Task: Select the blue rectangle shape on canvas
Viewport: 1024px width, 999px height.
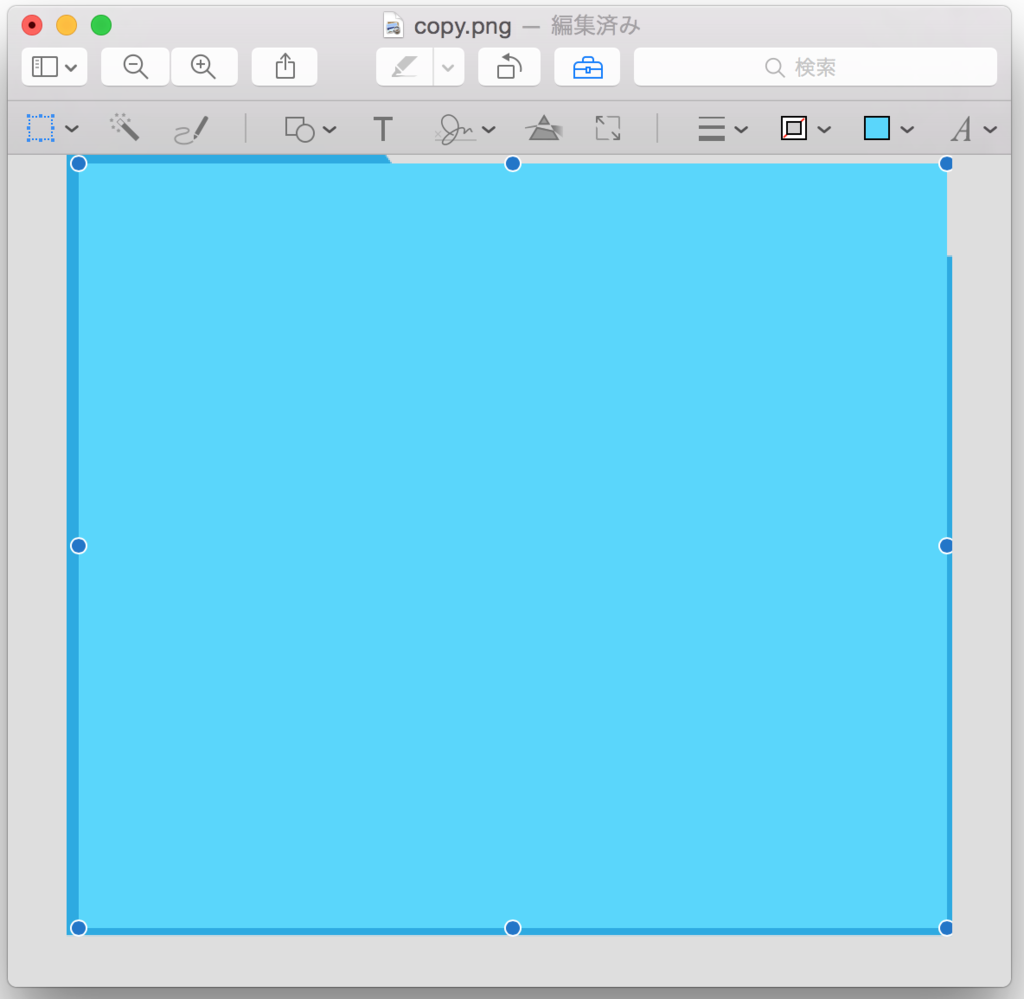Action: point(513,546)
